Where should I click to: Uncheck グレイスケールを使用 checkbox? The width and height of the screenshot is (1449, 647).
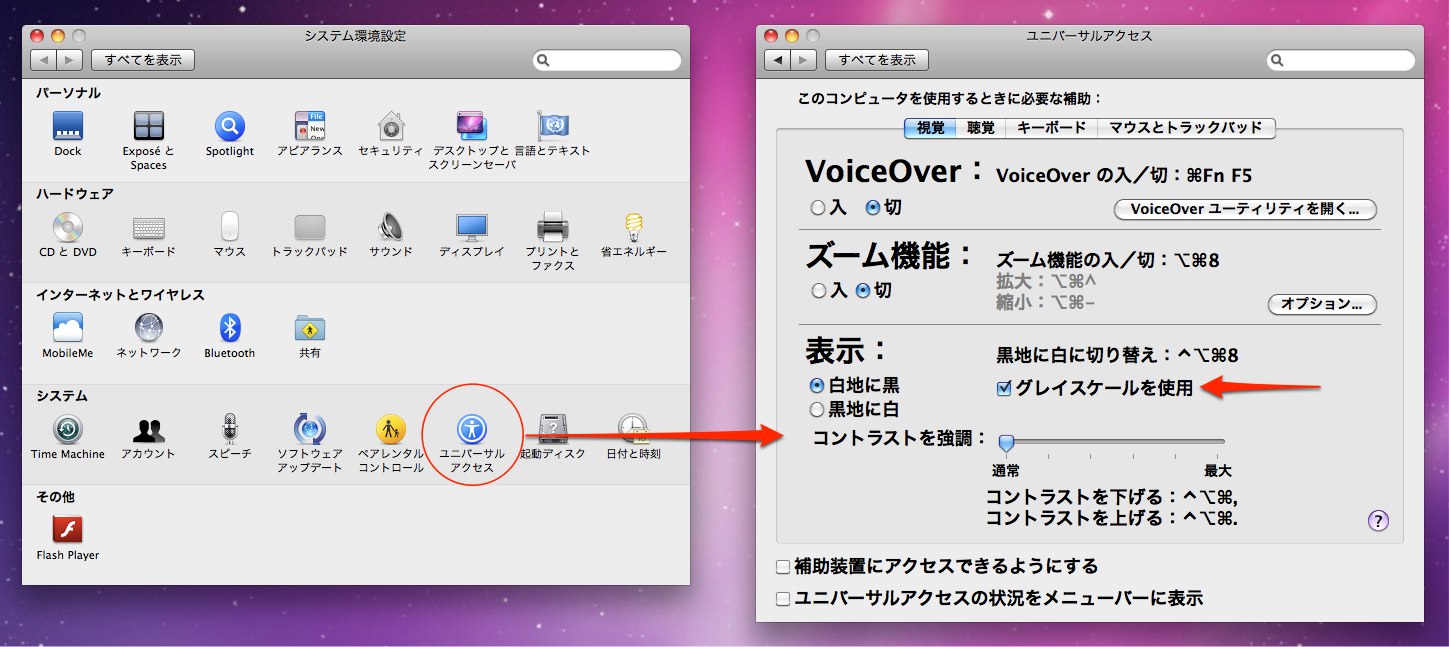(1005, 388)
